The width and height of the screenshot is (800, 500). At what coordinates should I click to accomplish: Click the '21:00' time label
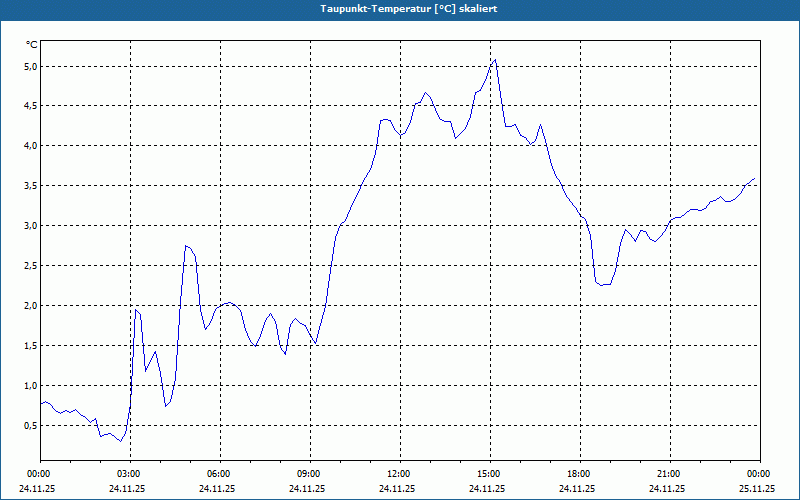(670, 474)
